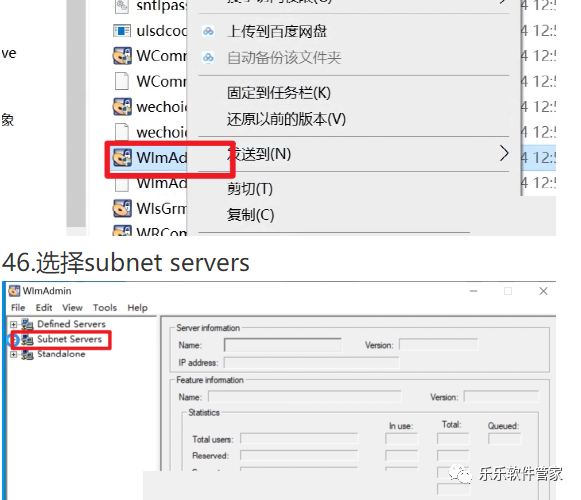The image size is (581, 500).
Task: Click the WlmAdmin title bar app icon
Action: coord(14,291)
